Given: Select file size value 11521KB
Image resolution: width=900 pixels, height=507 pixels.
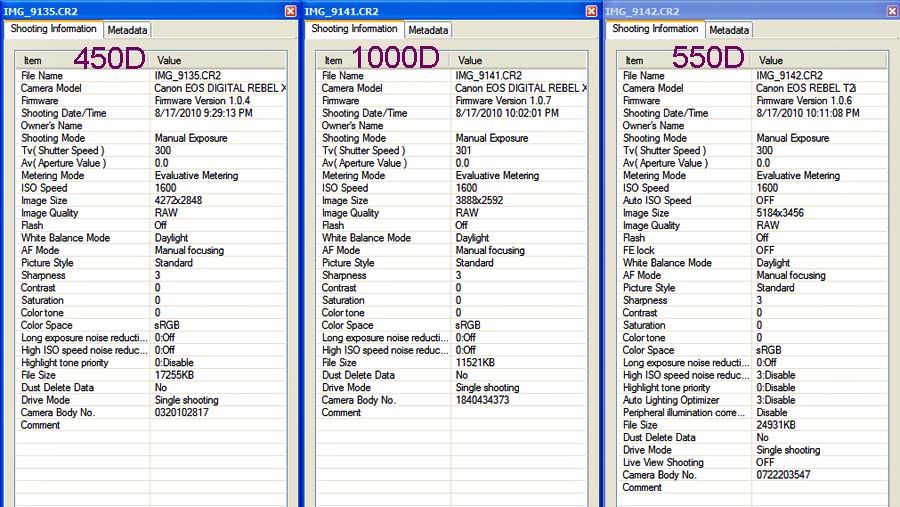Looking at the screenshot, I should click(475, 362).
